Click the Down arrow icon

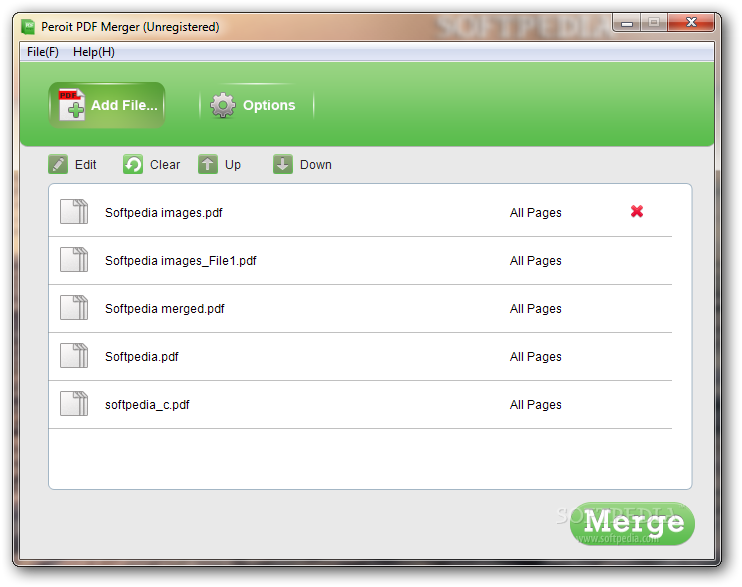[x=283, y=164]
